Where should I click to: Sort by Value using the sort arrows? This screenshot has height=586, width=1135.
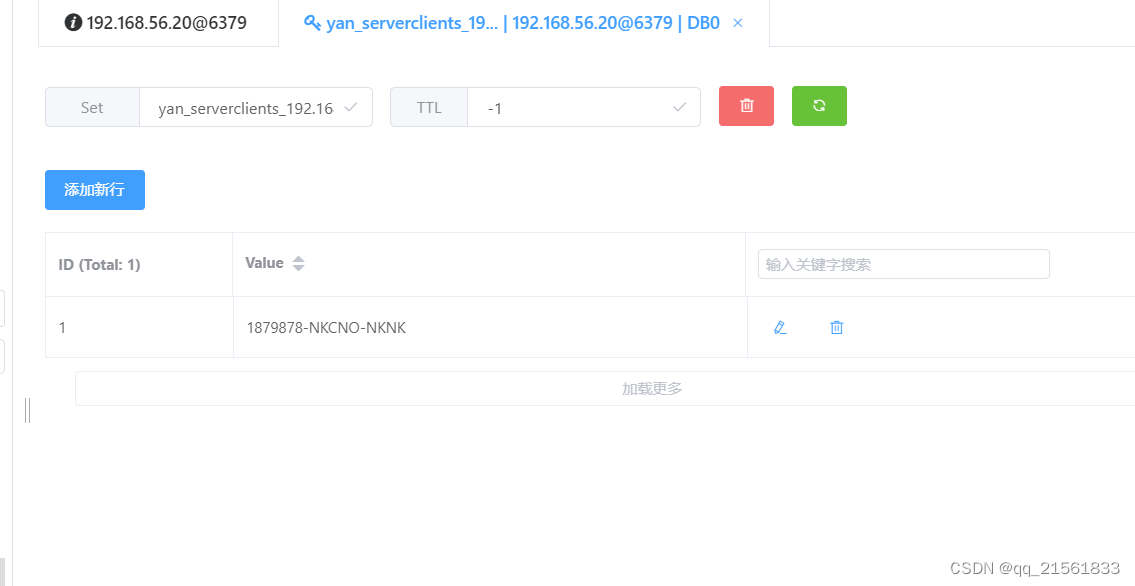[x=300, y=262]
